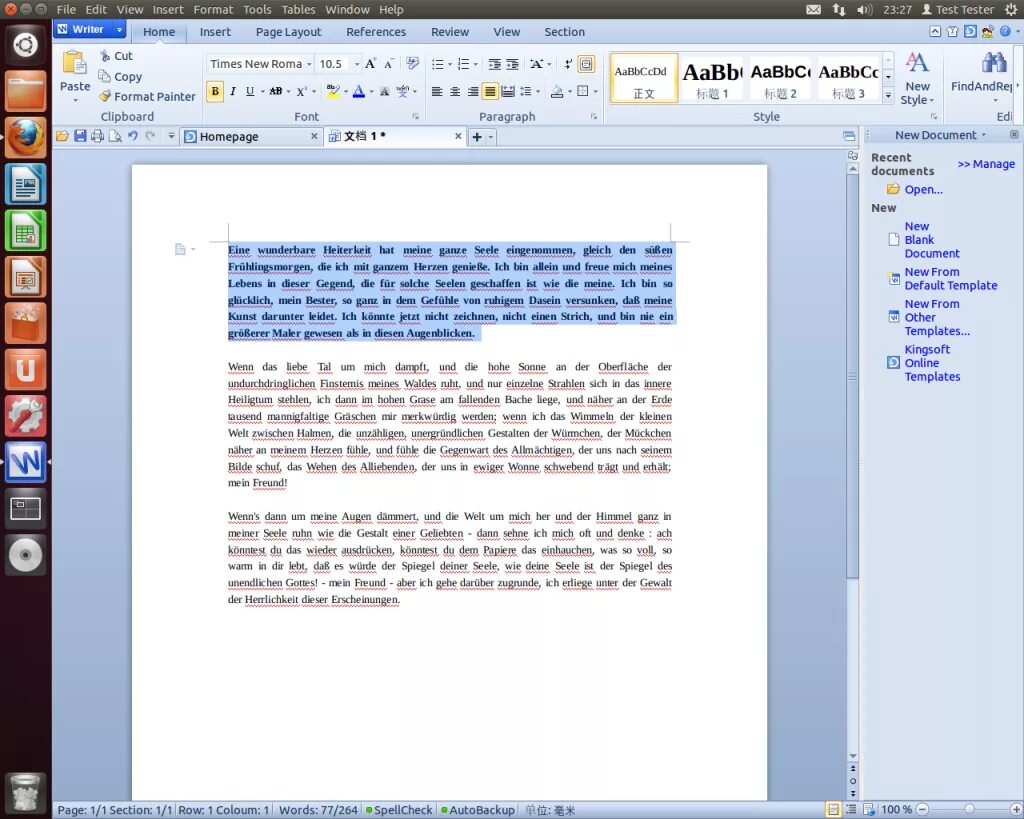Add a new document tab with plus button
The image size is (1024, 819).
pyautogui.click(x=477, y=136)
